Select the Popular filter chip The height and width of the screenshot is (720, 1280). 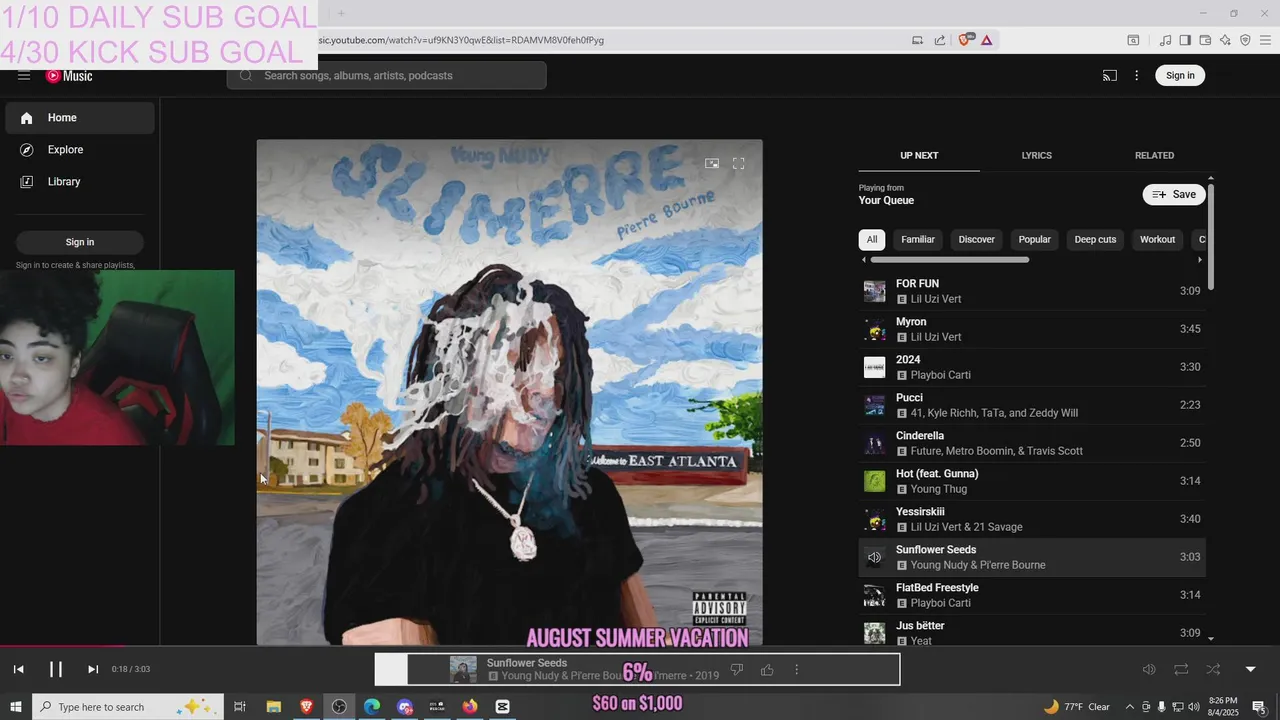[1034, 239]
